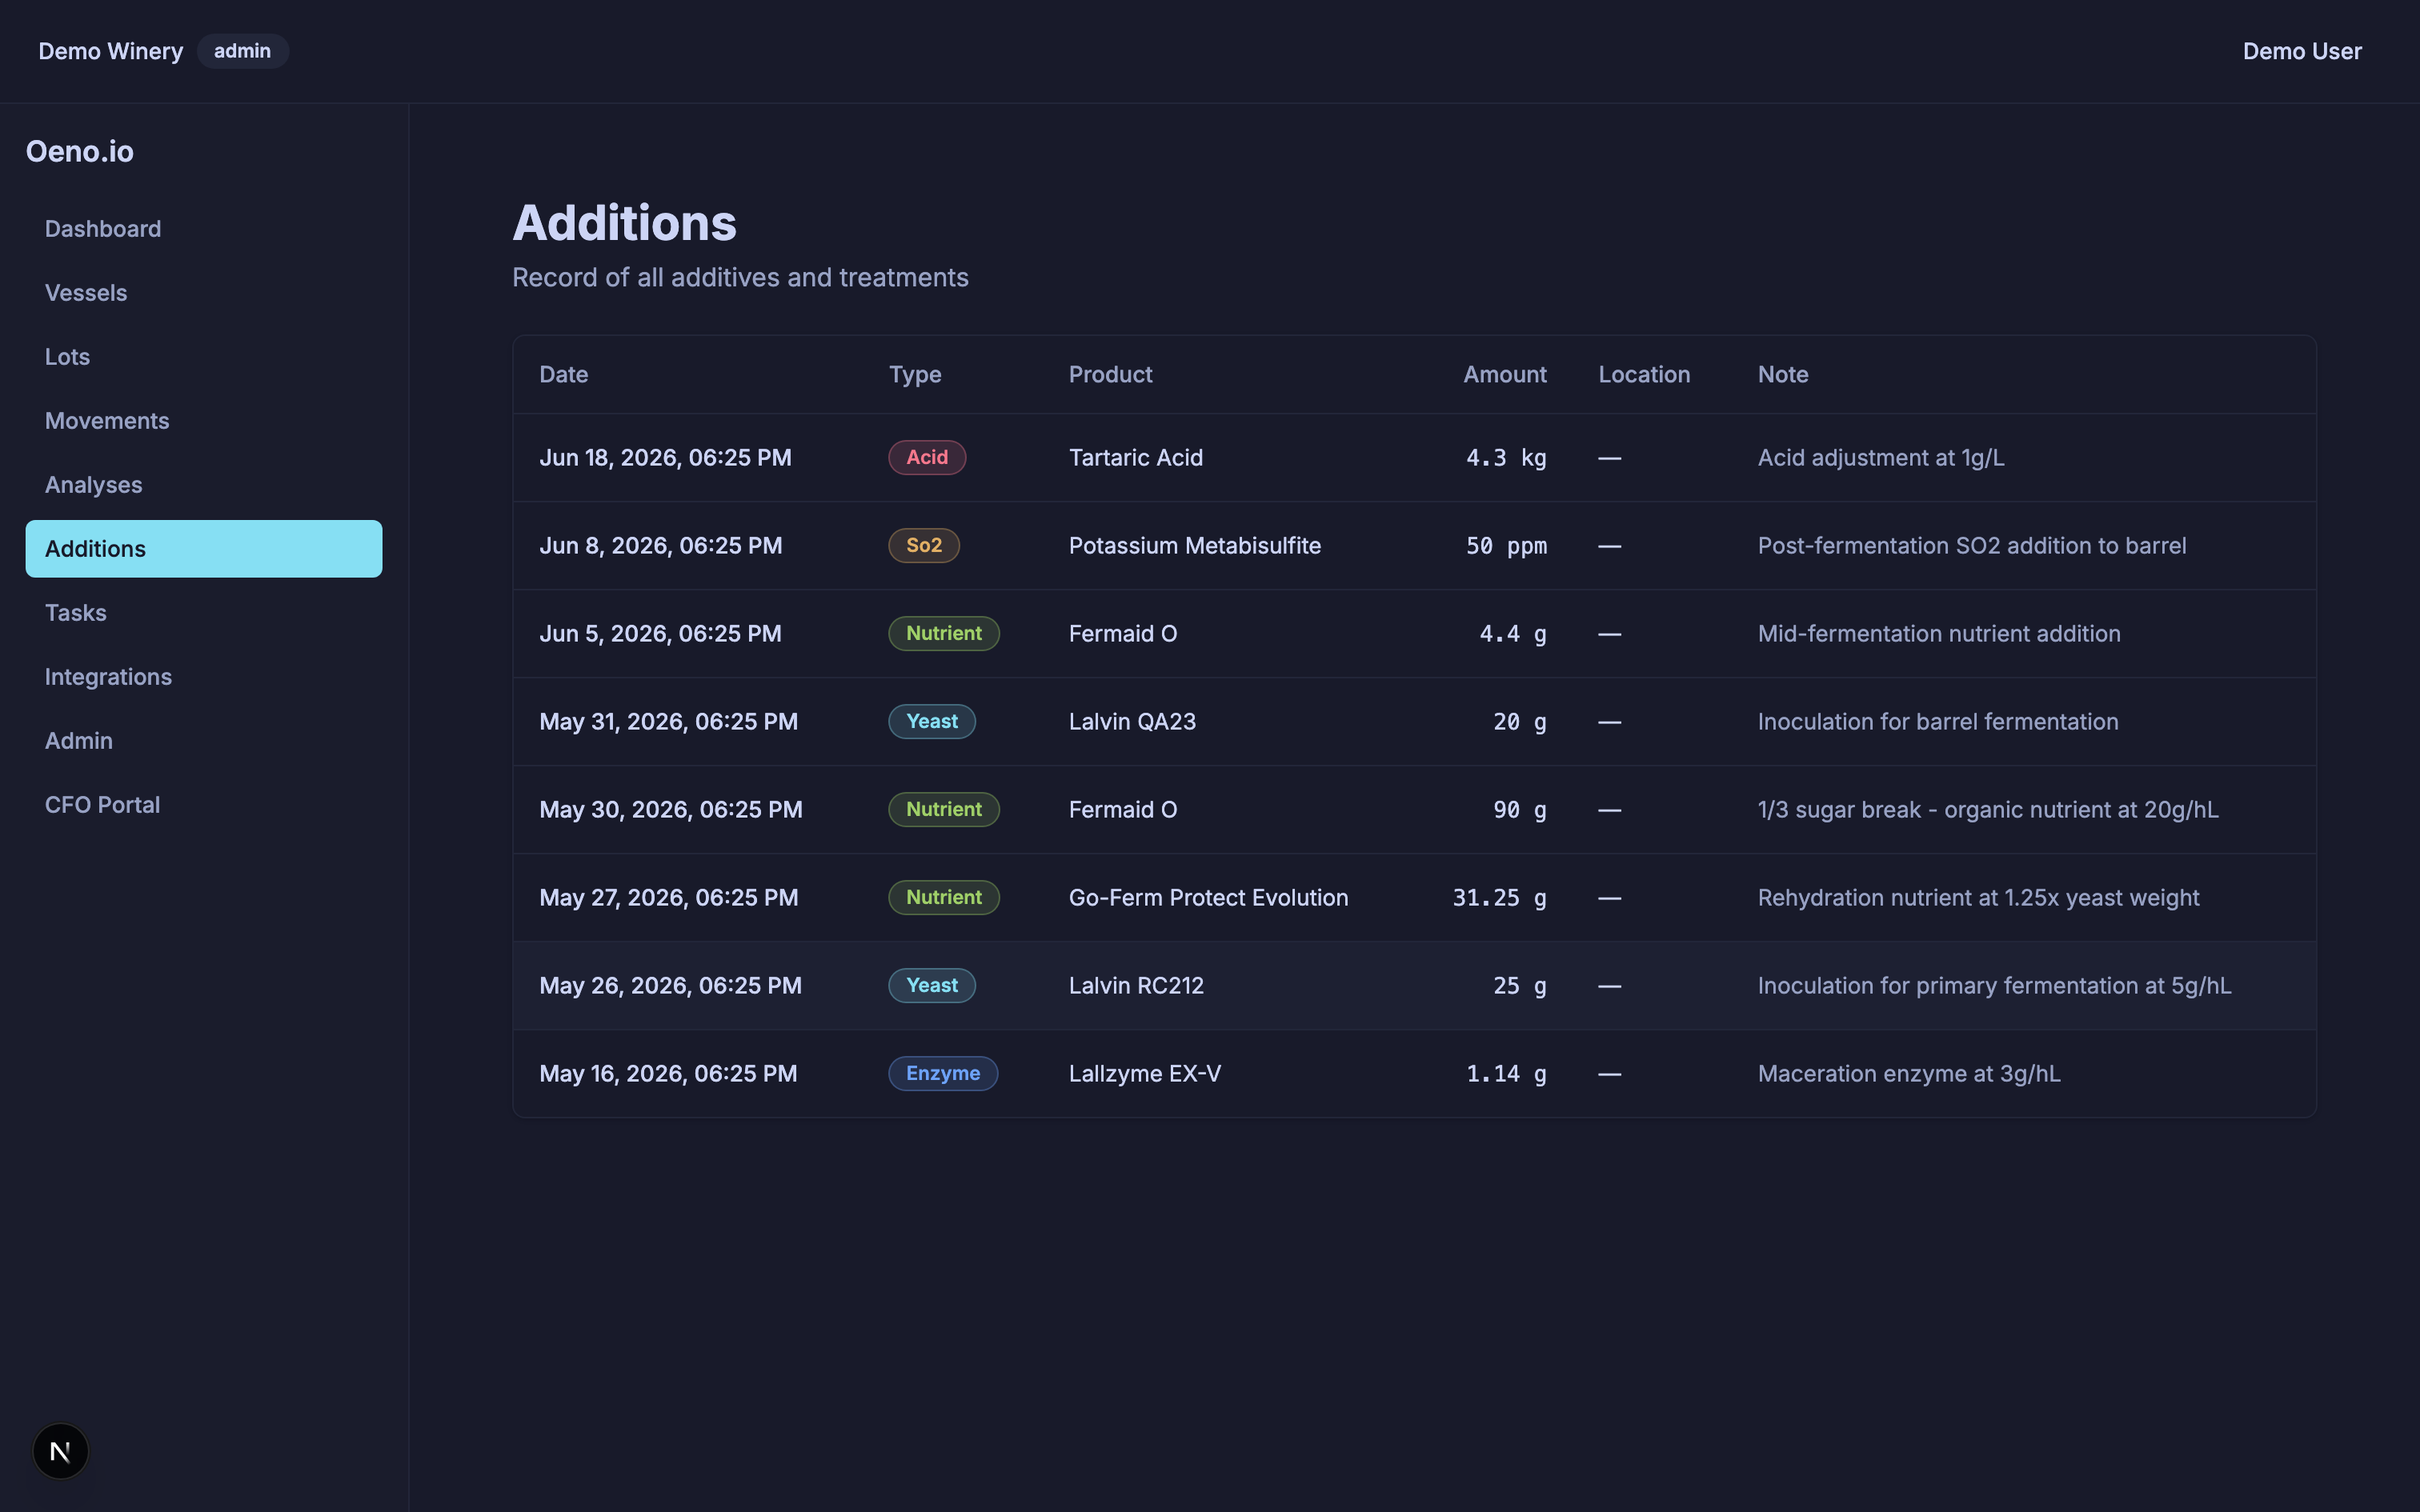Click note 'Maceration enzyme at 3g/hL'

point(1908,1073)
